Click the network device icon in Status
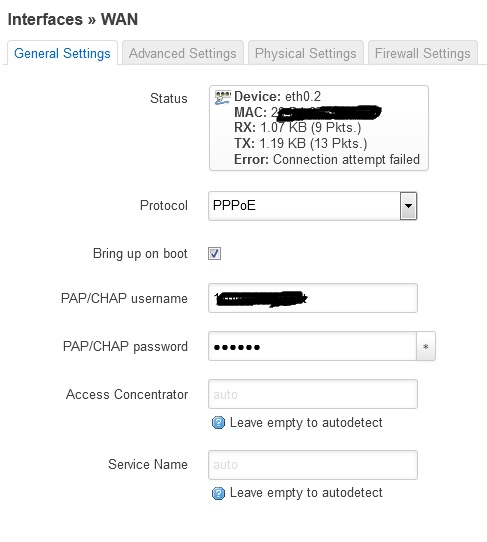Image resolution: width=487 pixels, height=542 pixels. coord(222,97)
